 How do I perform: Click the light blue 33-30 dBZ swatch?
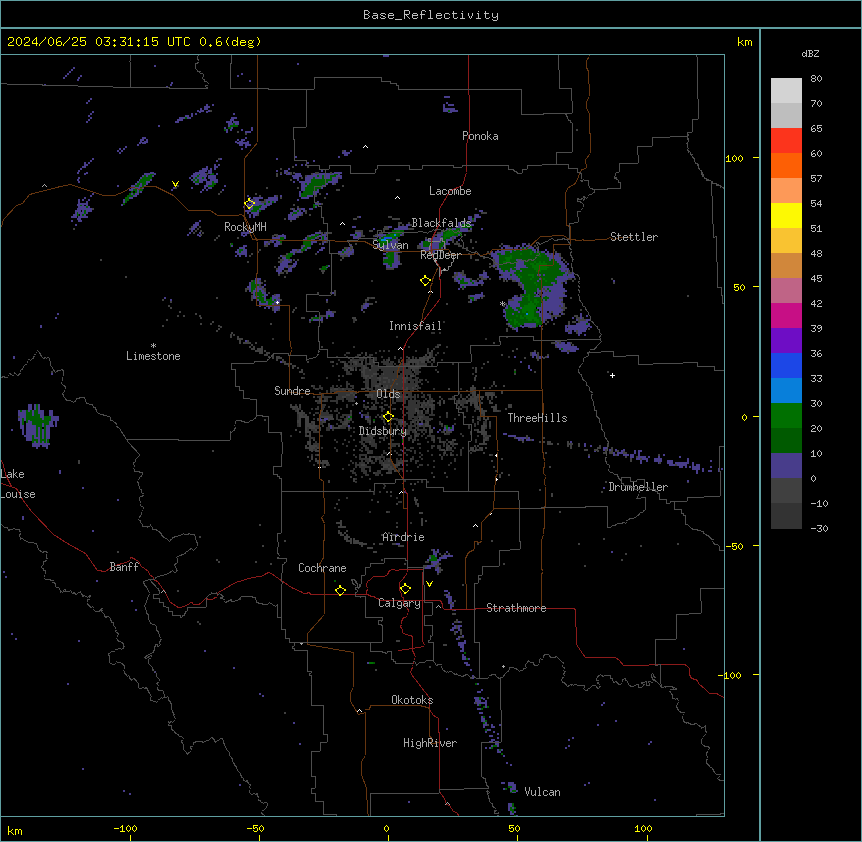[786, 391]
